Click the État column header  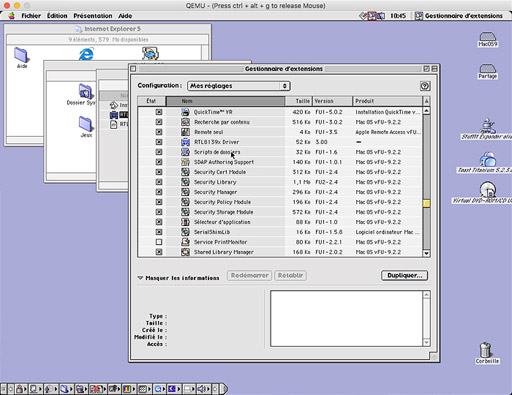(x=151, y=101)
